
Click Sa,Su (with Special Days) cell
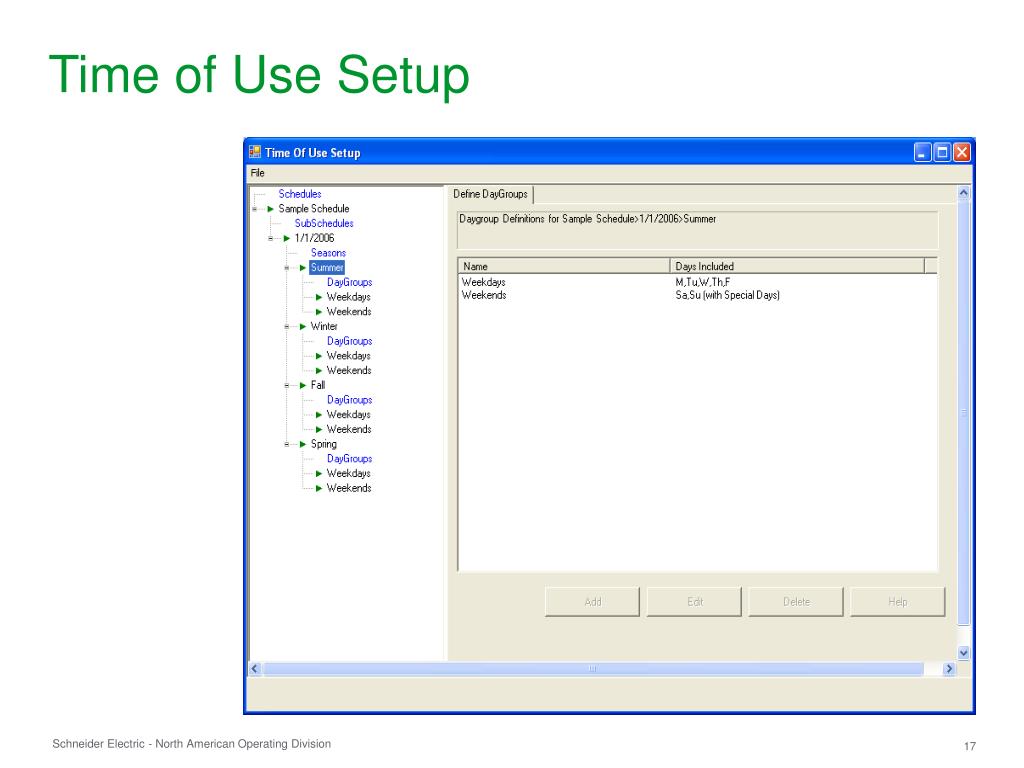[x=728, y=295]
